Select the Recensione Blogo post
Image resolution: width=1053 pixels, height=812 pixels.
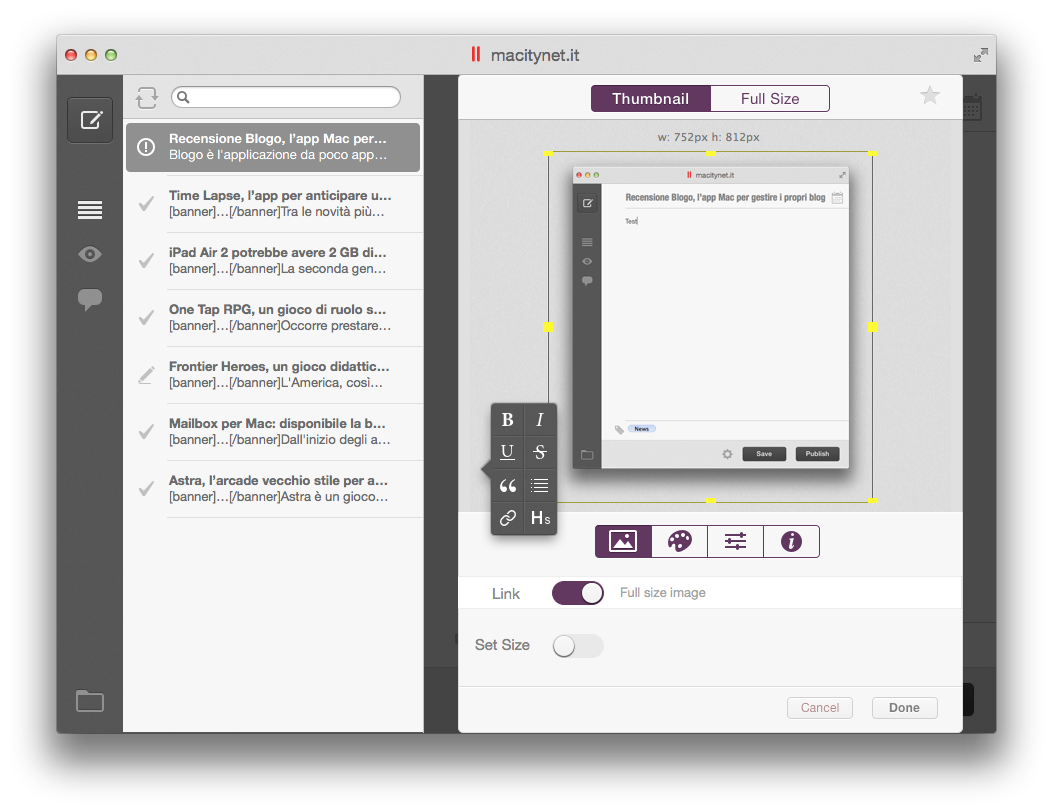(273, 146)
